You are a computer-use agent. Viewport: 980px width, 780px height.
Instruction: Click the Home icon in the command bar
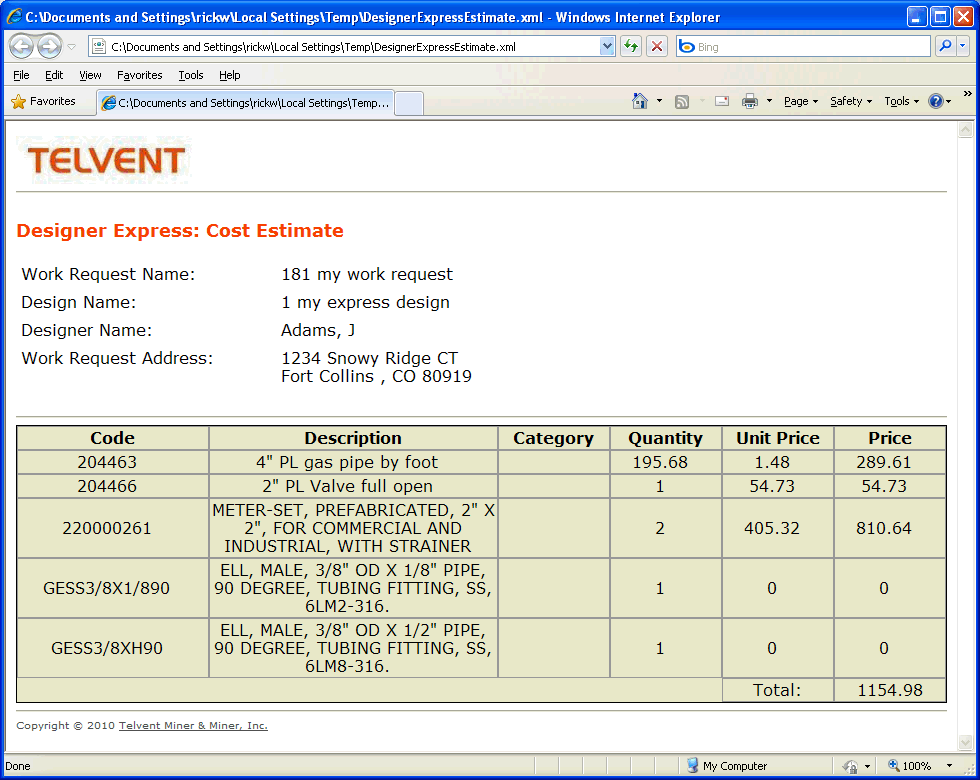tap(639, 101)
